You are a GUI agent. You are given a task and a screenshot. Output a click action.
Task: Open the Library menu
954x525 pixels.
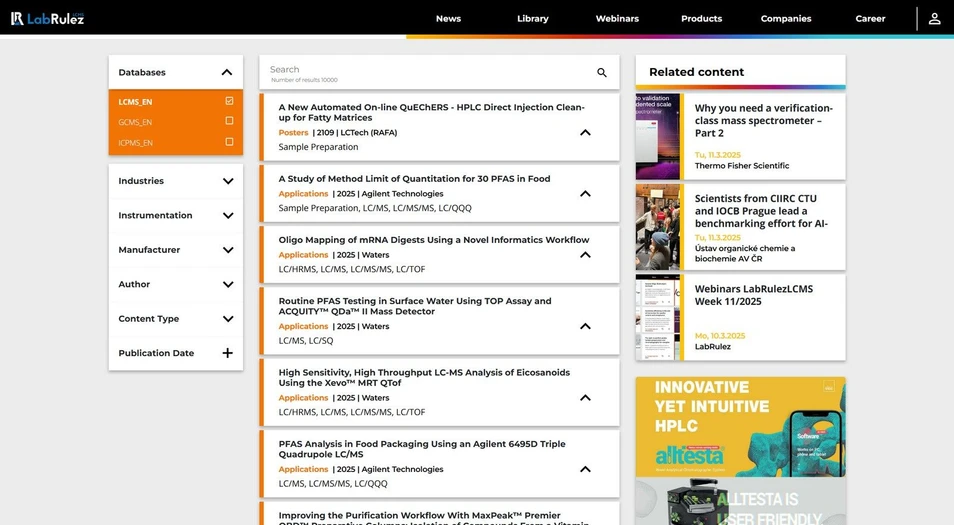[x=533, y=19]
